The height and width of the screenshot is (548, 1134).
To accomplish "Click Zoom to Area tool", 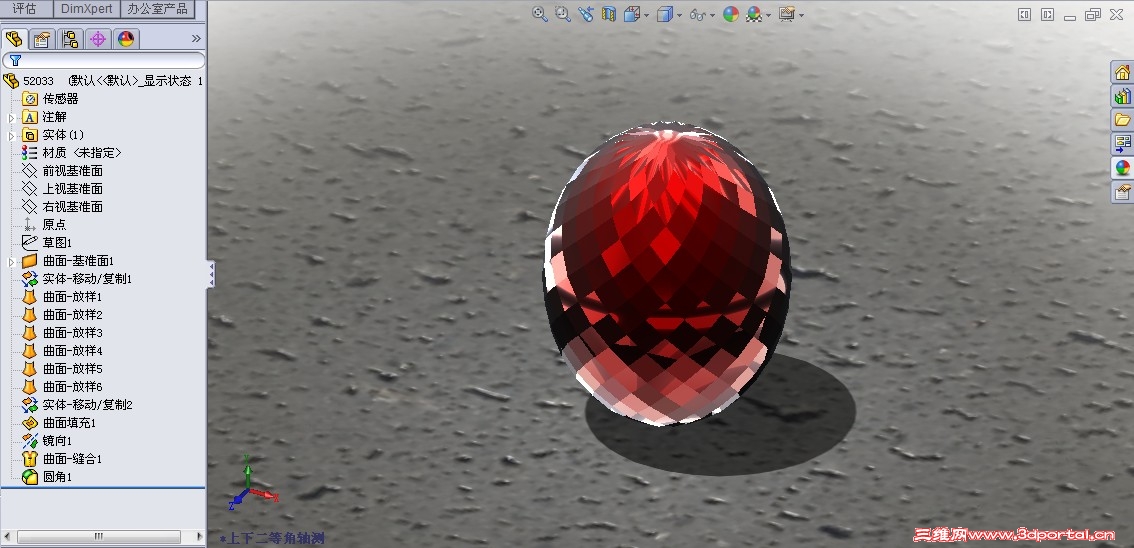I will point(563,14).
